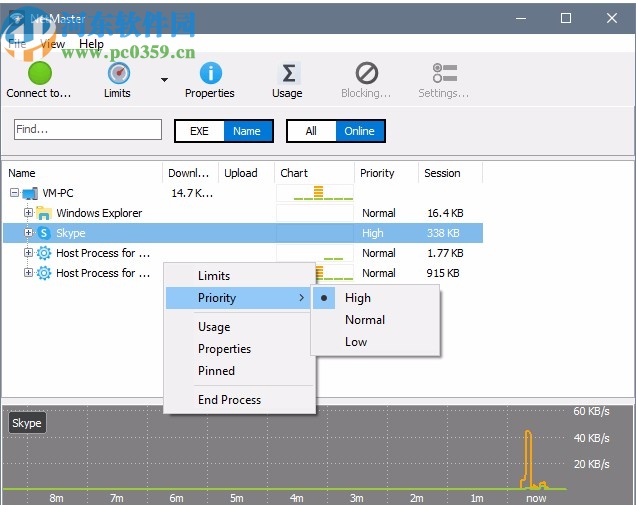Open the Limits gauge tool
The image size is (636, 505).
pyautogui.click(x=118, y=73)
